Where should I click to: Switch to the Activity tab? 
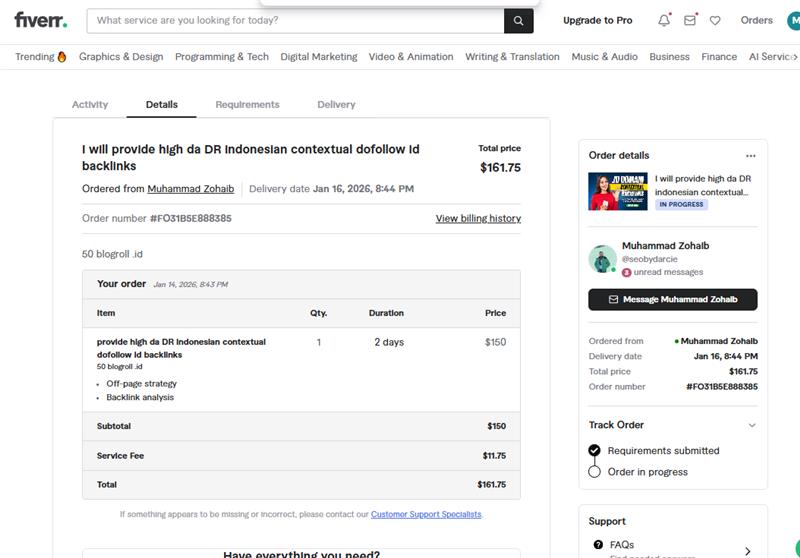click(x=90, y=105)
